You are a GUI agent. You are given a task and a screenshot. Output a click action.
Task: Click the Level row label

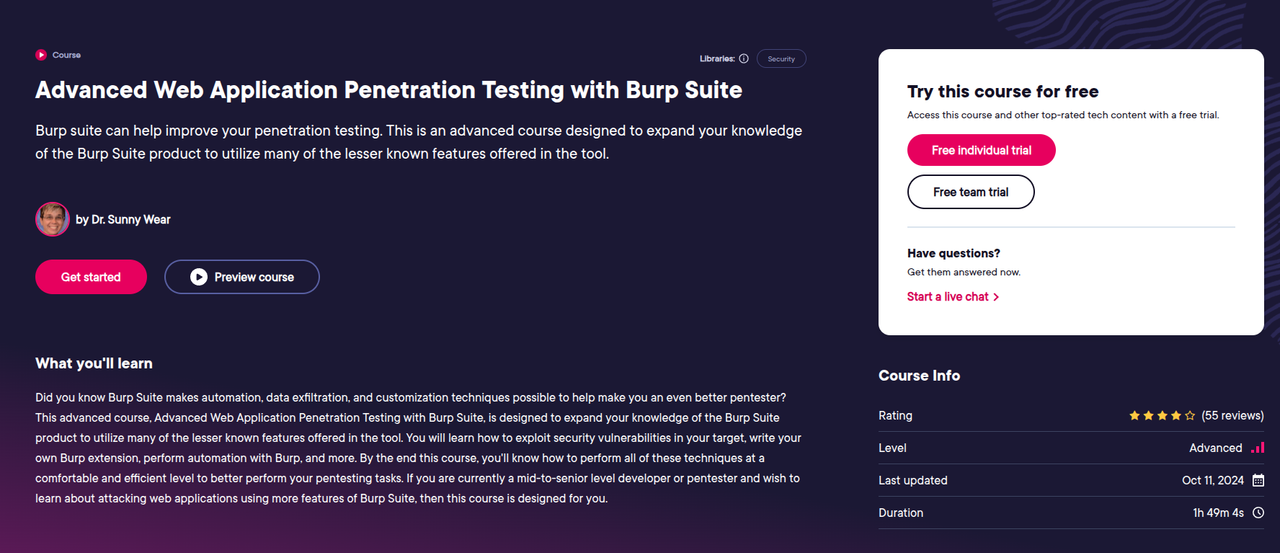coord(893,448)
